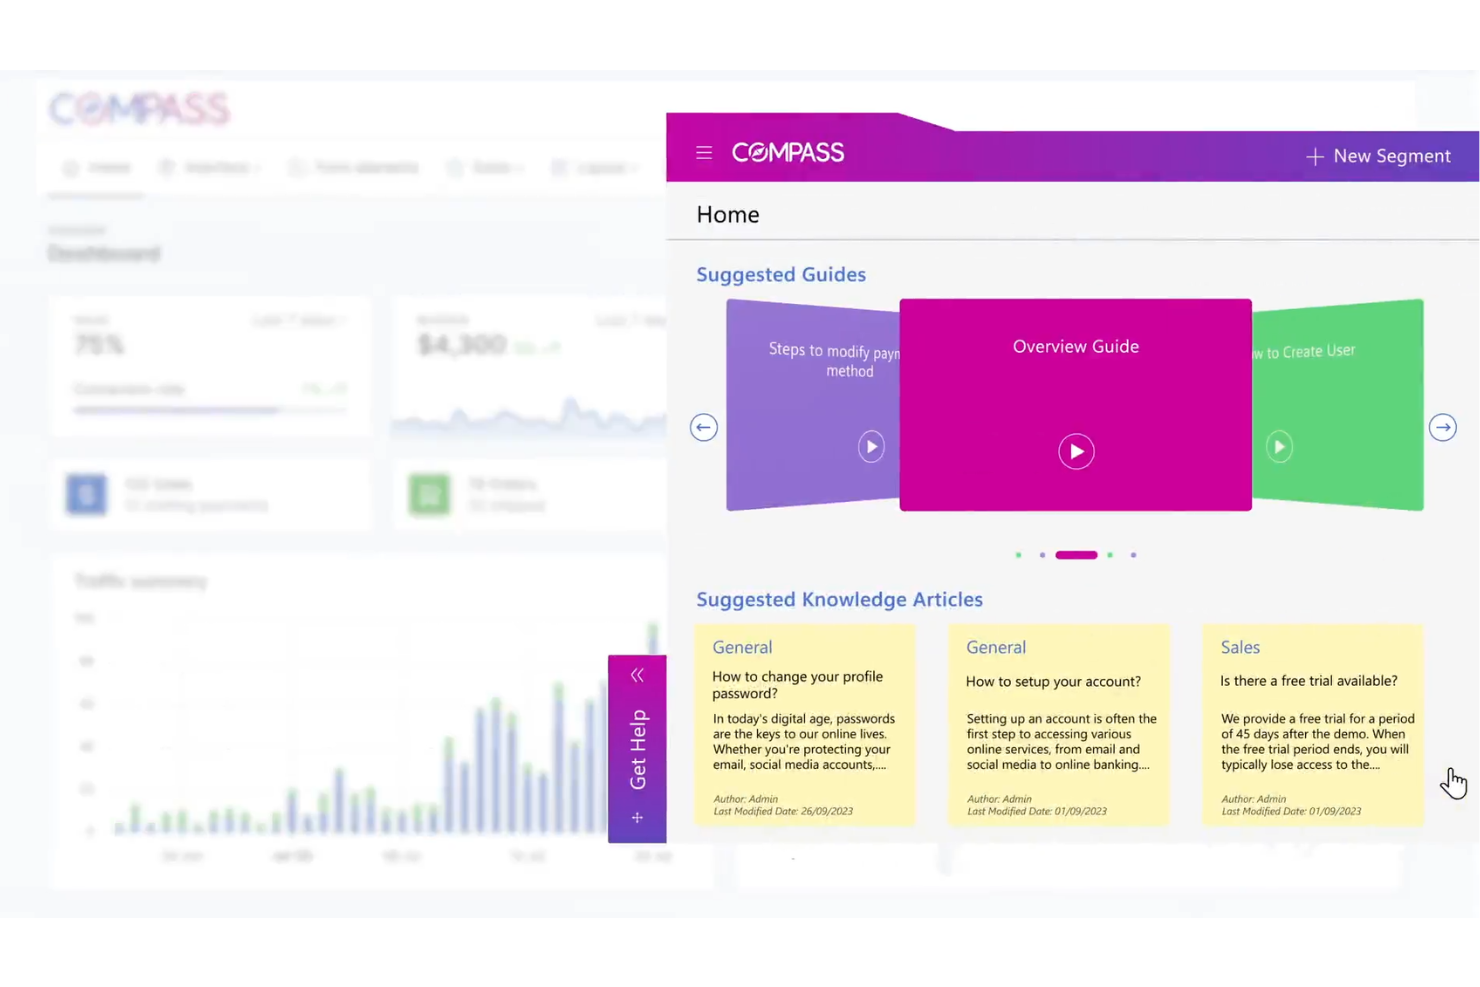Play the How to Create User guide
Image resolution: width=1480 pixels, height=987 pixels.
point(1280,446)
